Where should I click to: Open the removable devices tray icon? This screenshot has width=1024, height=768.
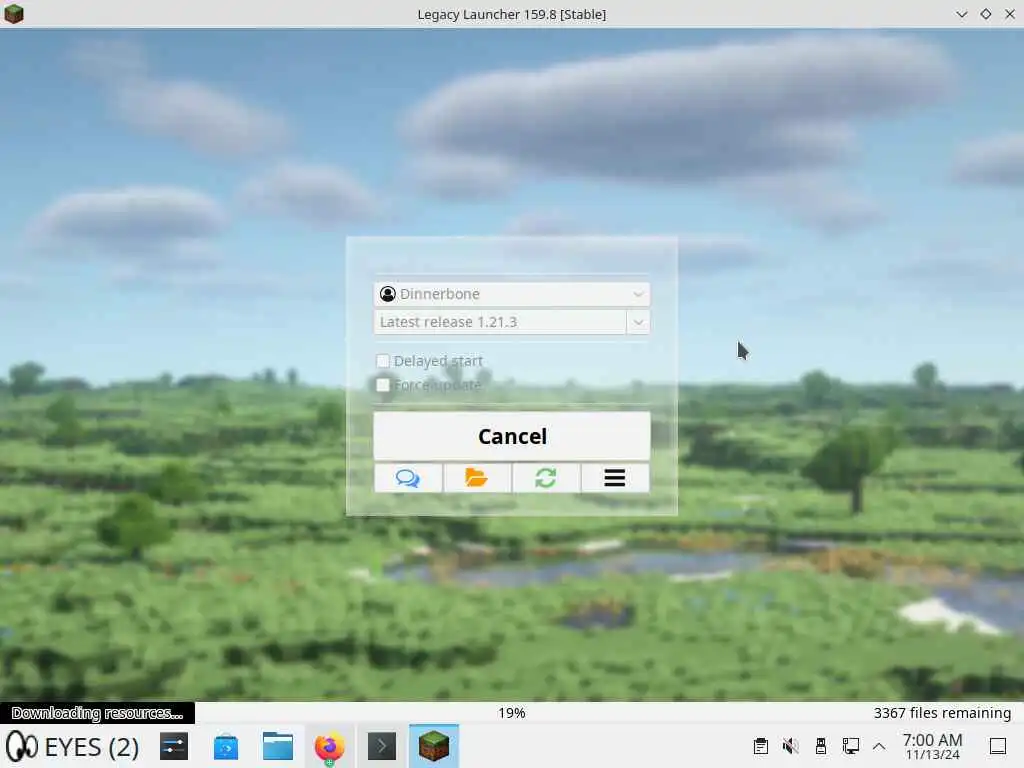tap(821, 746)
